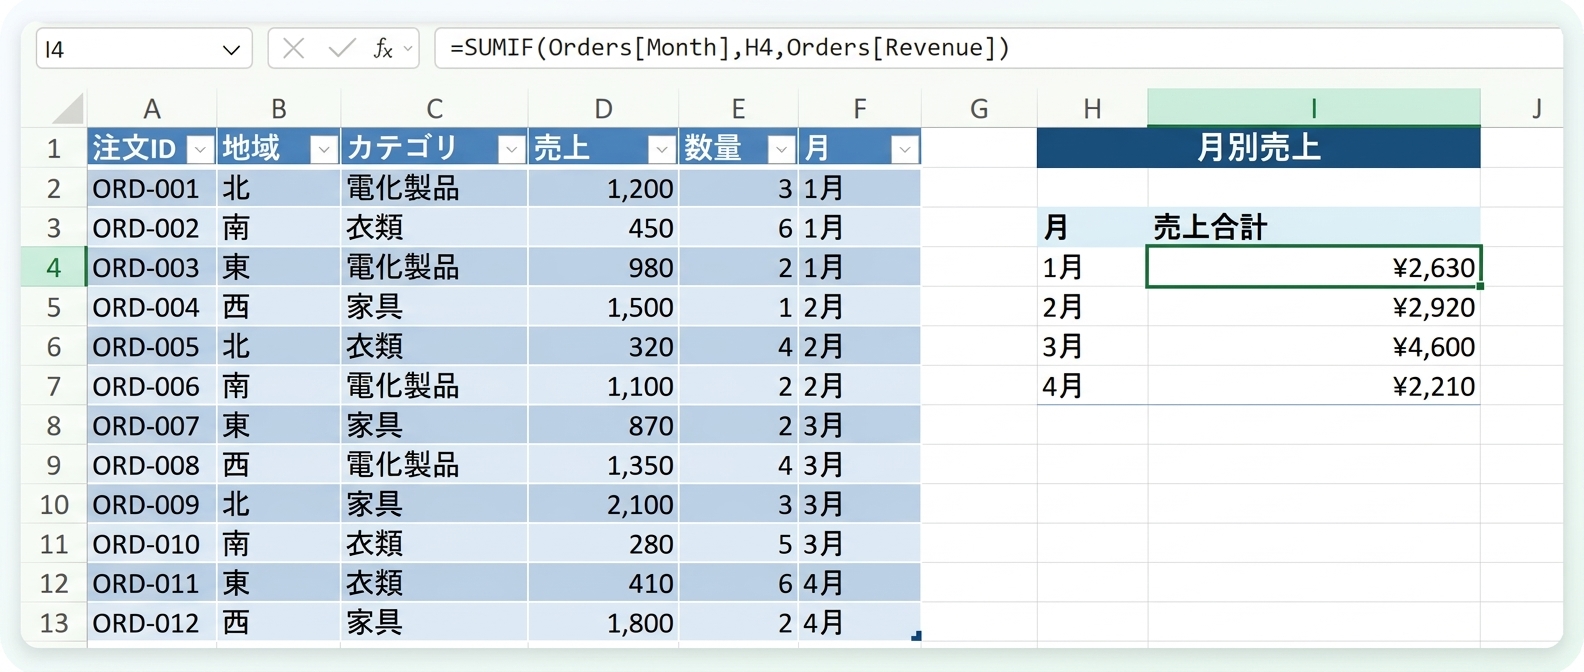Viewport: 1584px width, 672px height.
Task: Expand the function list arrow beside fx
Action: (408, 49)
